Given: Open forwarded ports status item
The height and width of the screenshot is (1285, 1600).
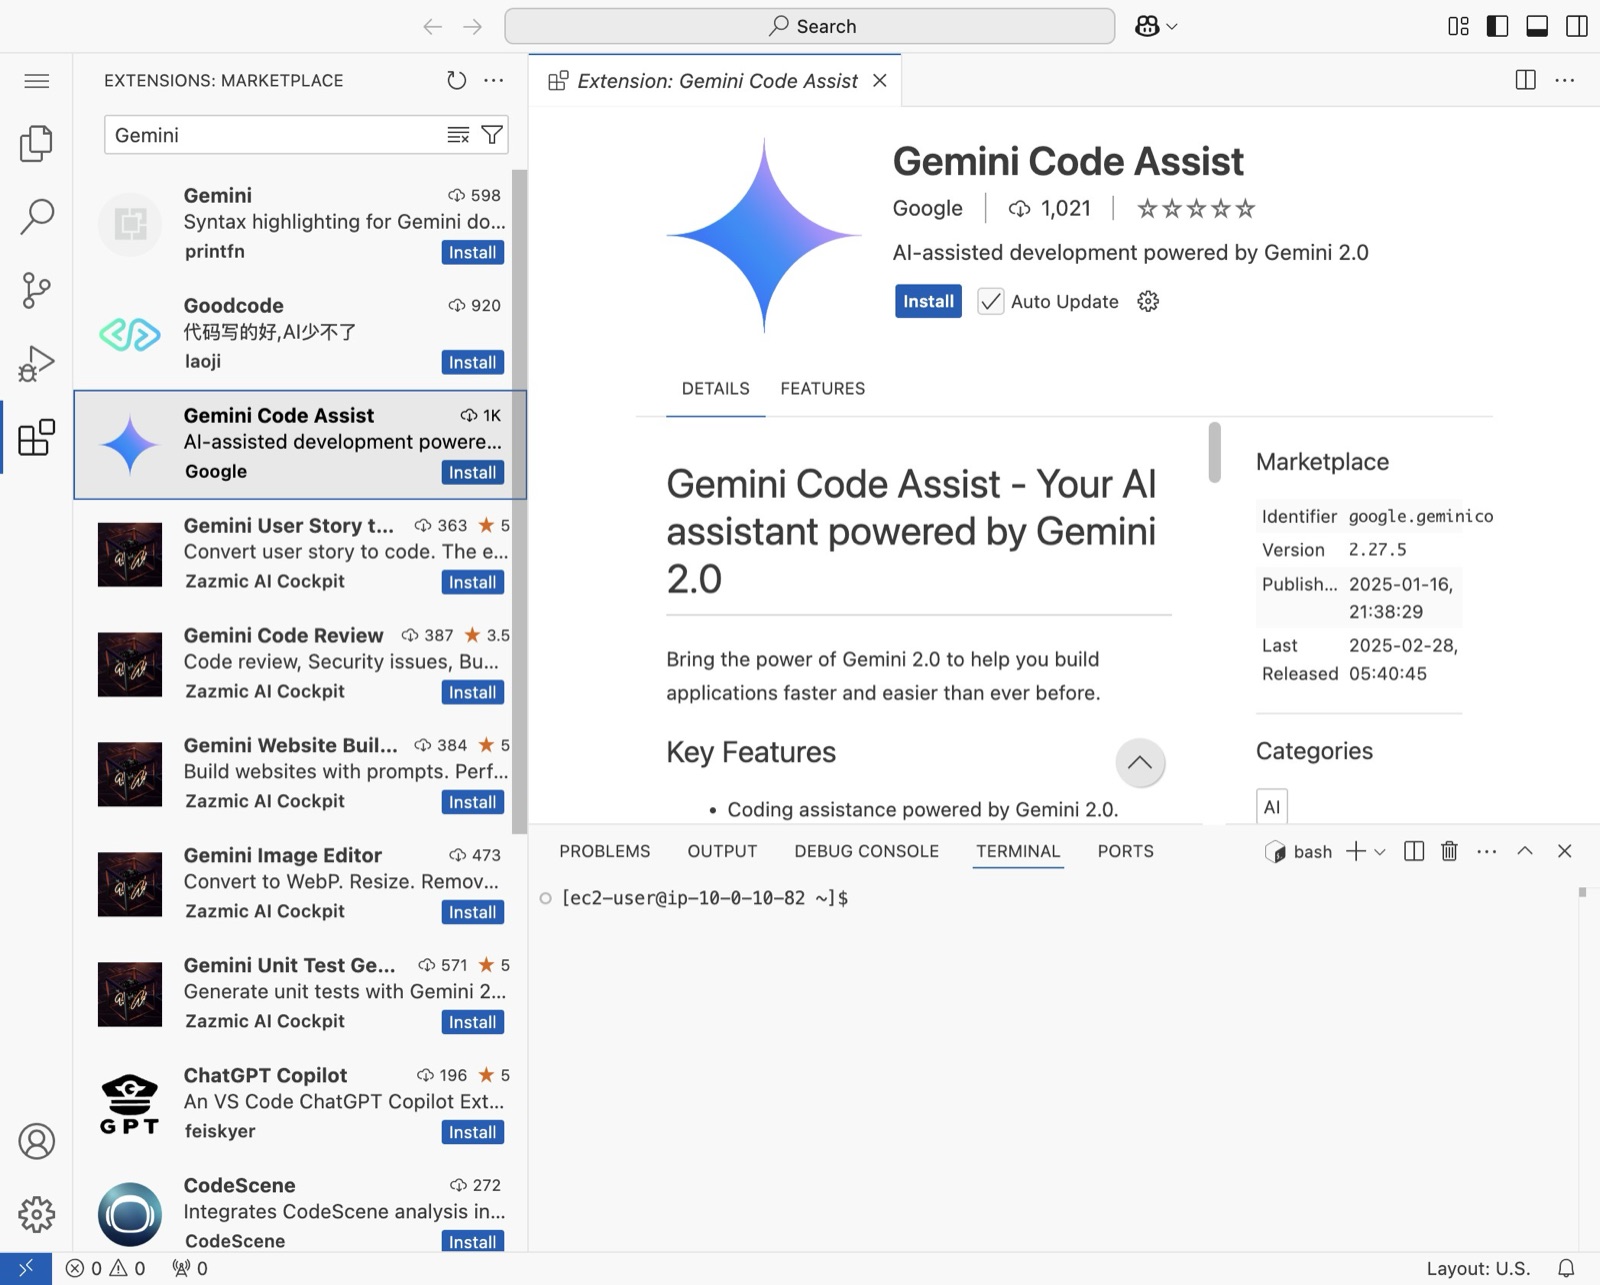Looking at the screenshot, I should point(190,1268).
